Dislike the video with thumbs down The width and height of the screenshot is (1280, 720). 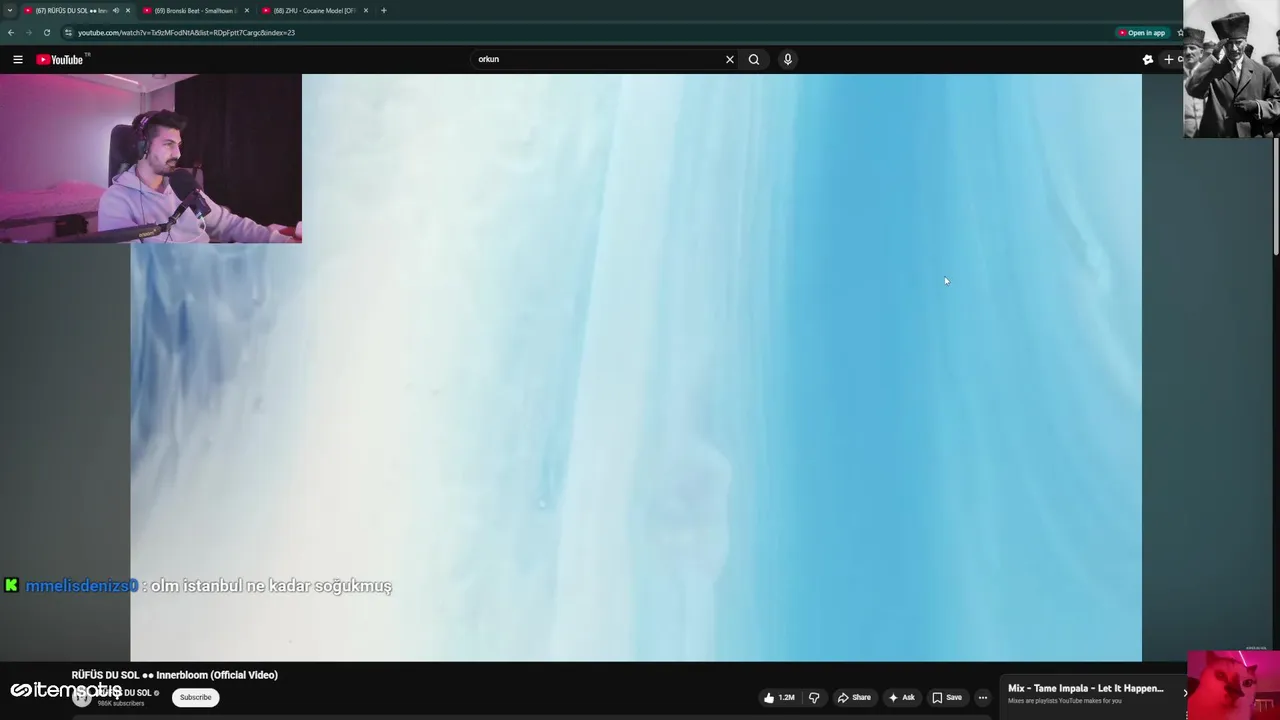click(814, 698)
